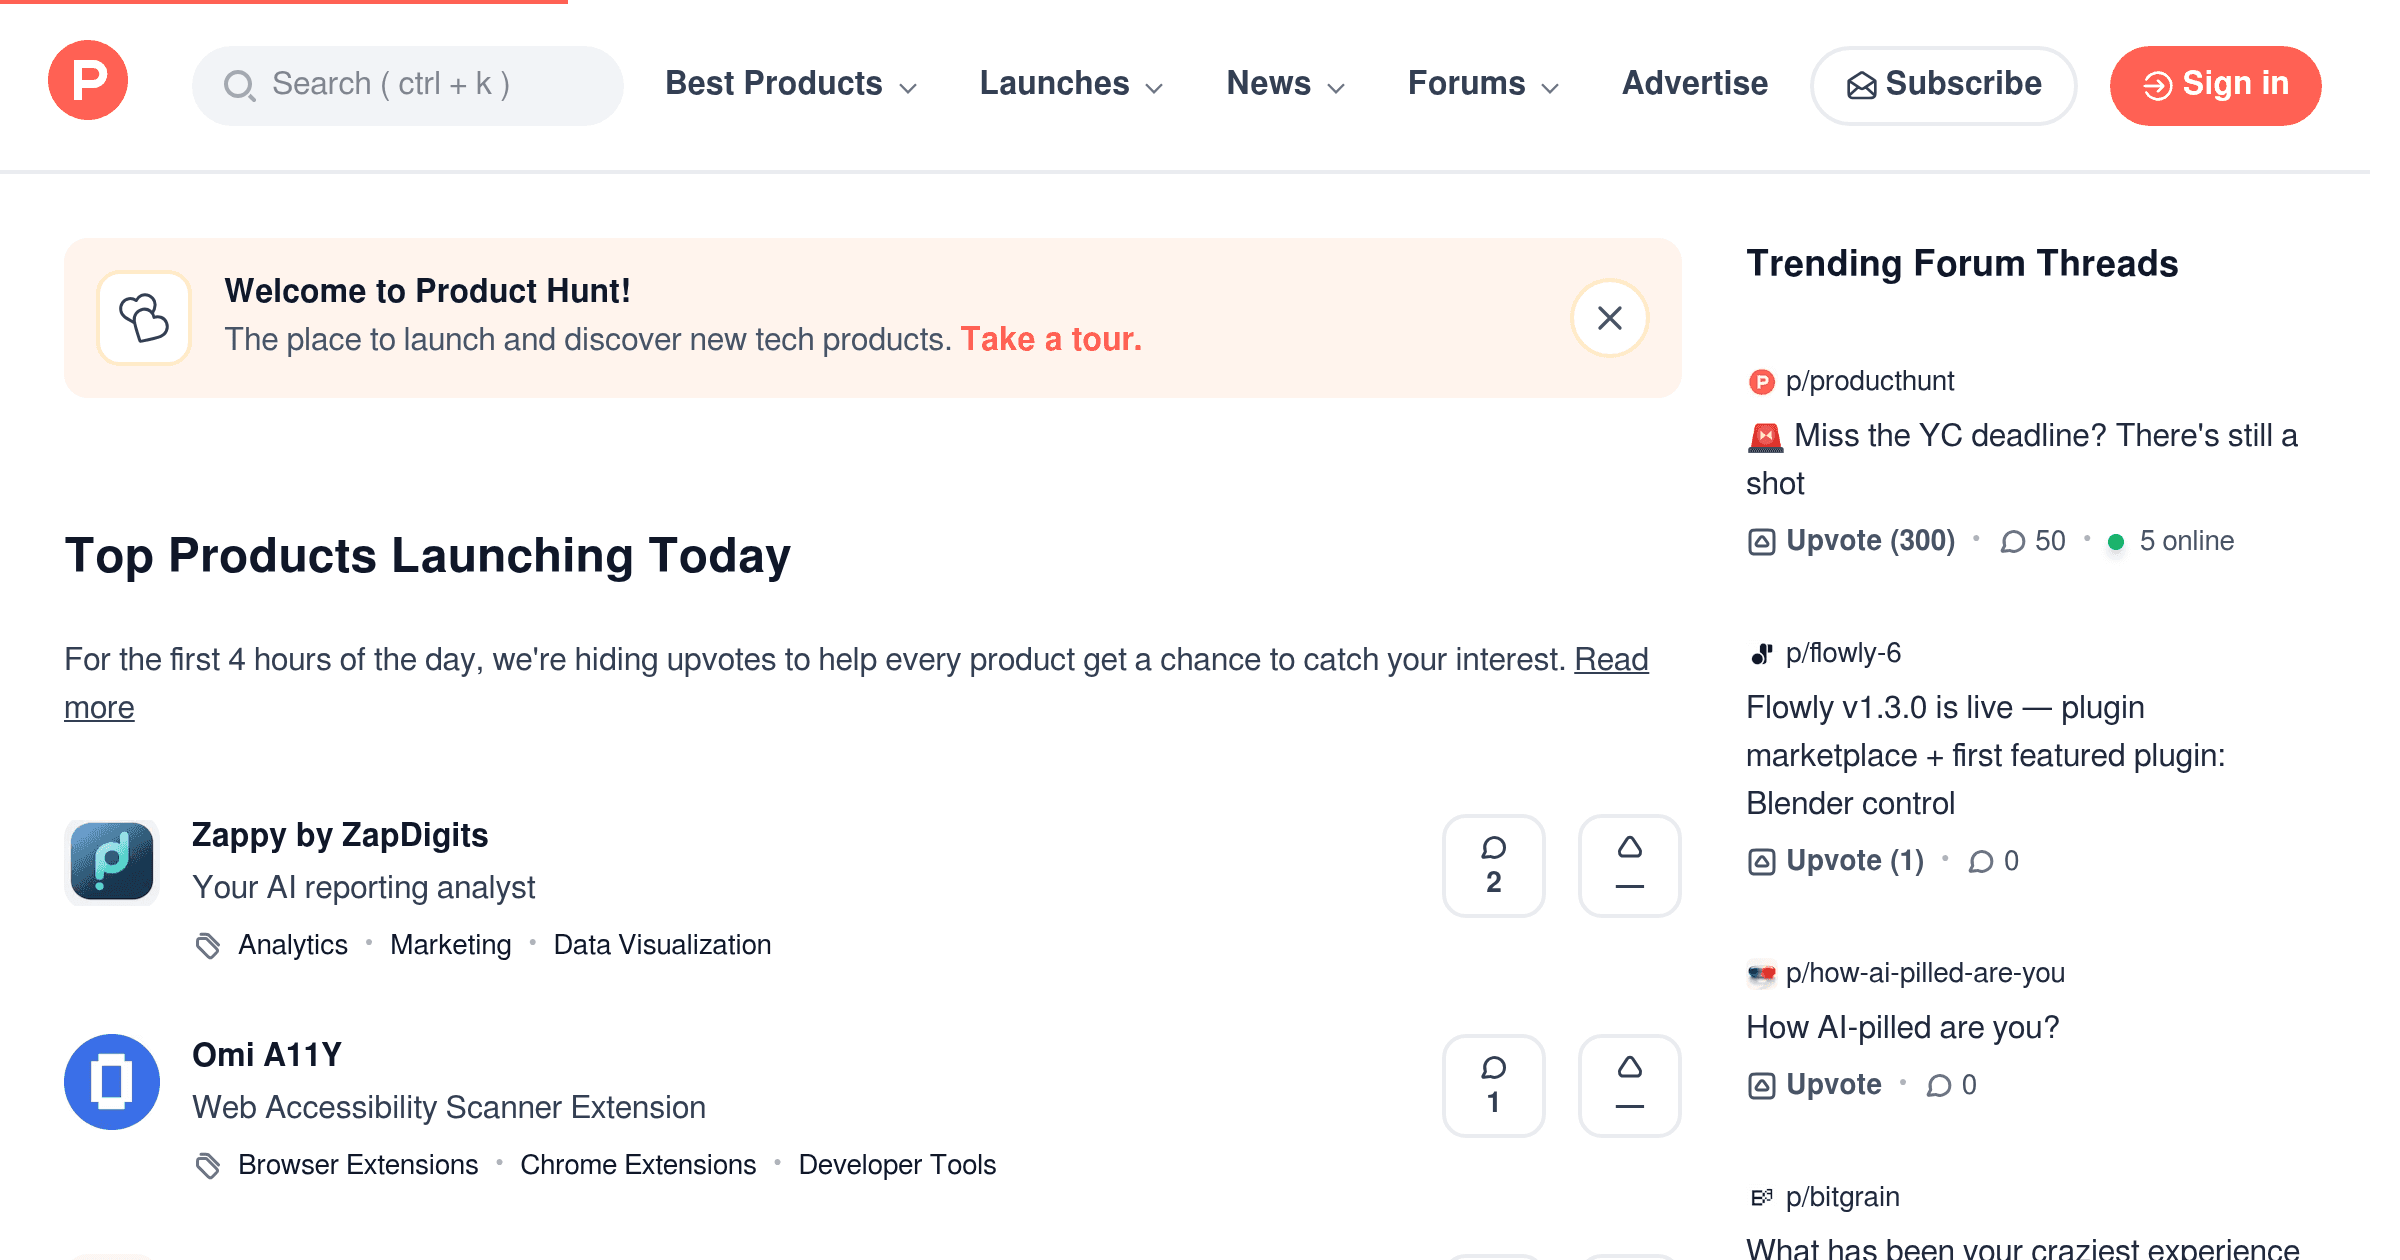Open the Flowly v1.3.0 is live thread

click(x=1986, y=756)
